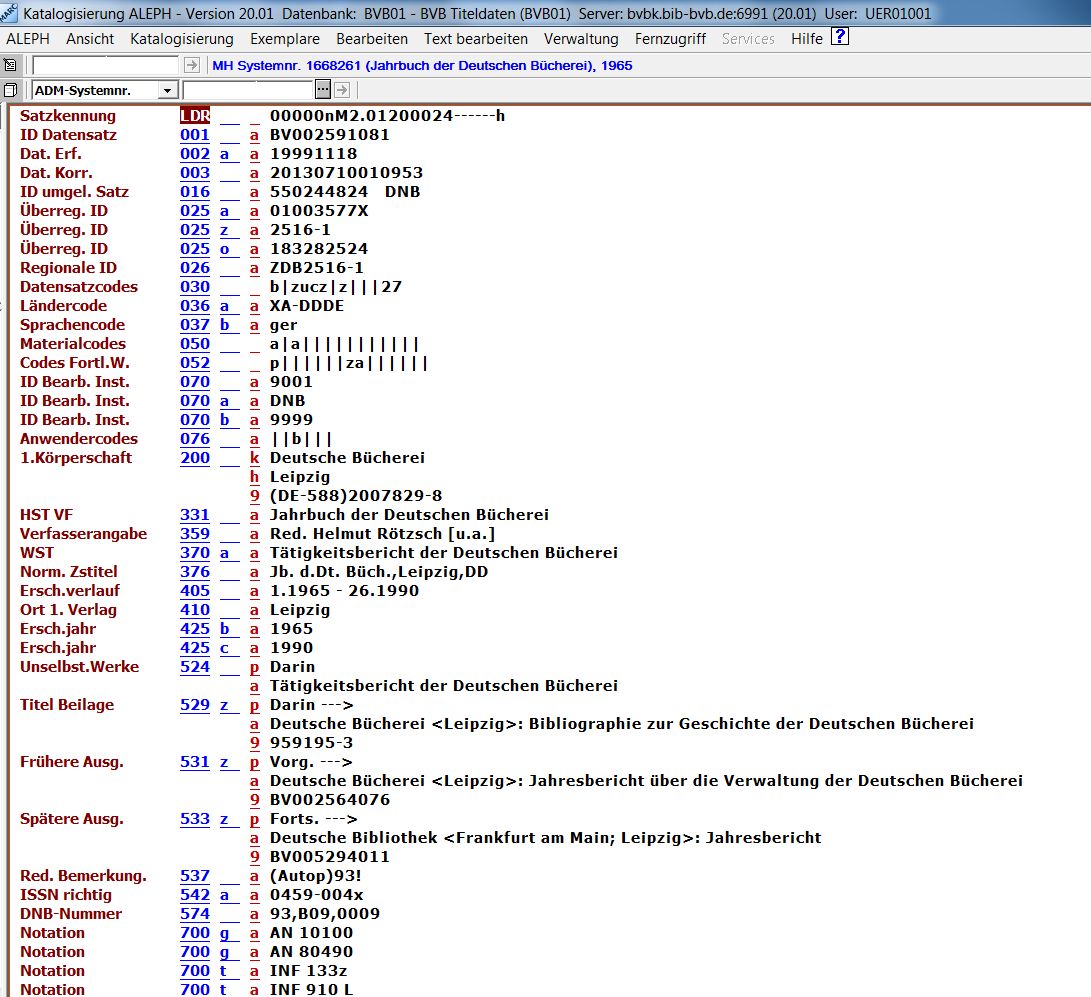Open the Text bearbeiten menu
Viewport: 1091px width, 997px height.
click(475, 39)
